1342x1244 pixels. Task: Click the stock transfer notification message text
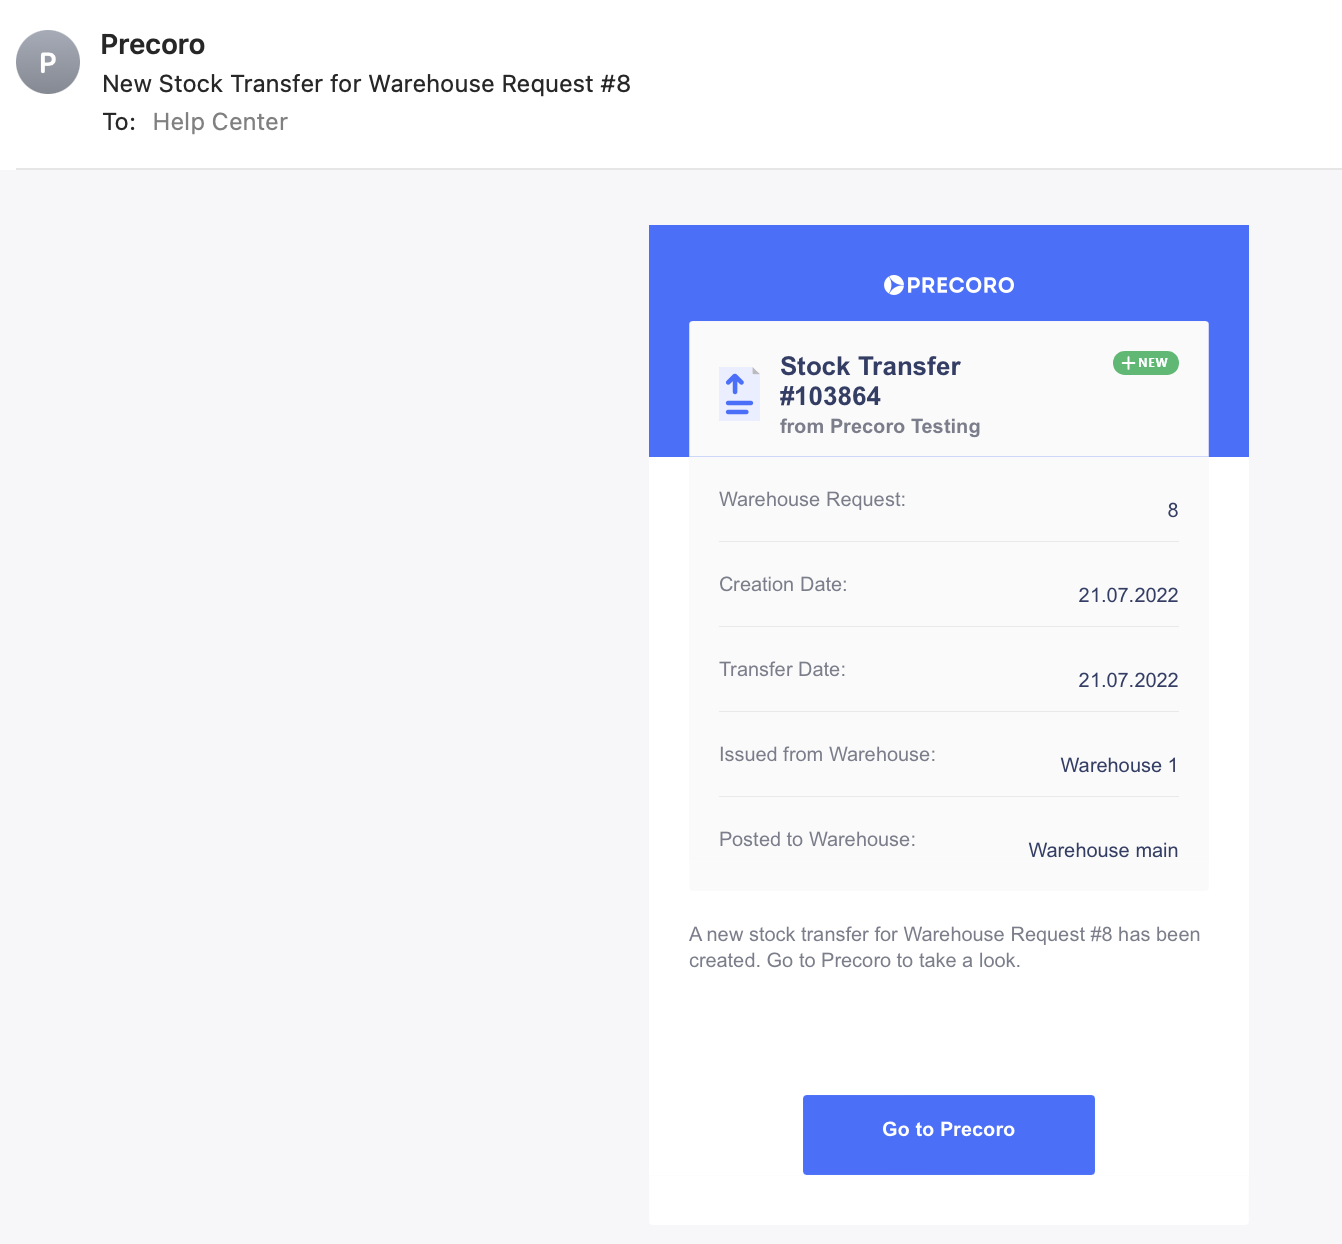pos(944,947)
